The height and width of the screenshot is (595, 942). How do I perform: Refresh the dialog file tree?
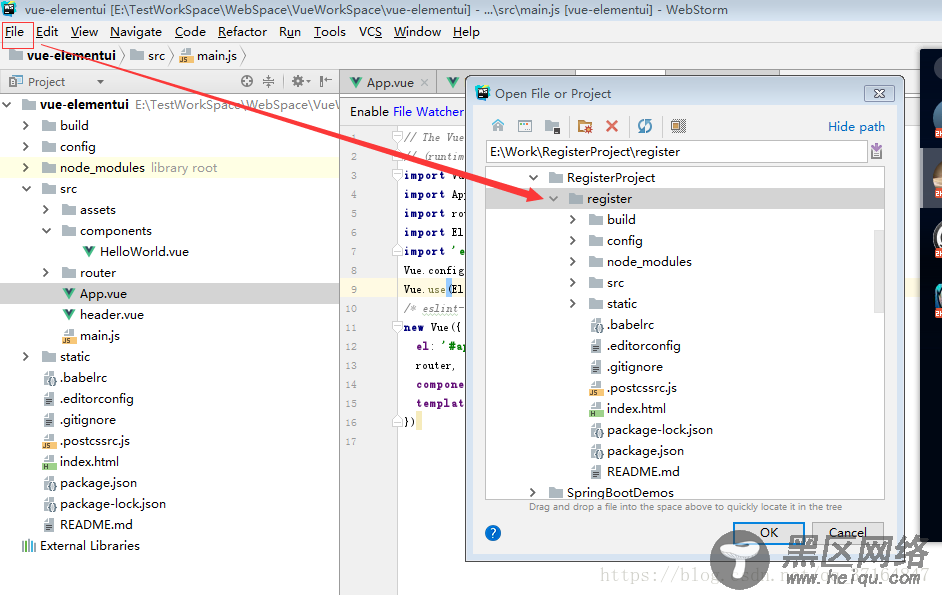click(645, 126)
